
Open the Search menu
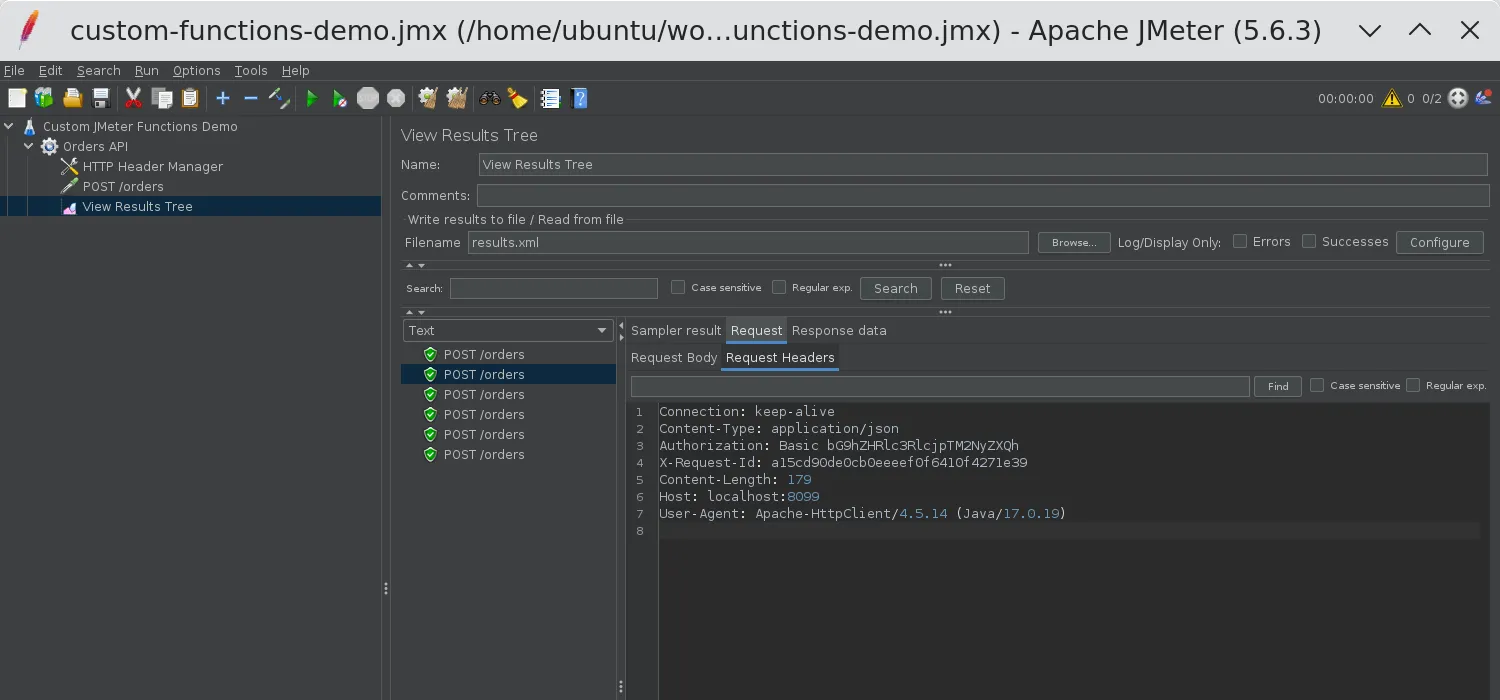(98, 70)
